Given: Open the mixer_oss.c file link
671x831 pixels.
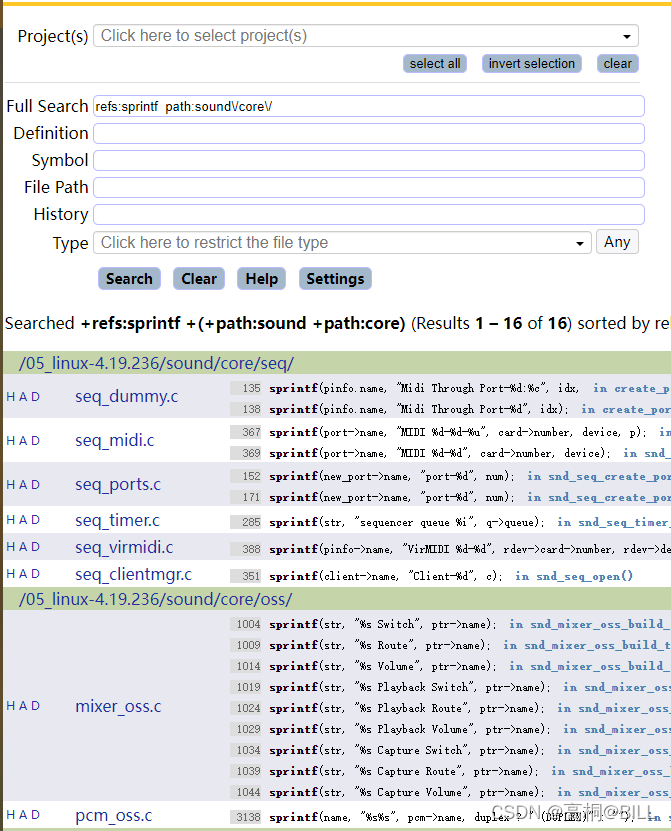Looking at the screenshot, I should (x=118, y=706).
